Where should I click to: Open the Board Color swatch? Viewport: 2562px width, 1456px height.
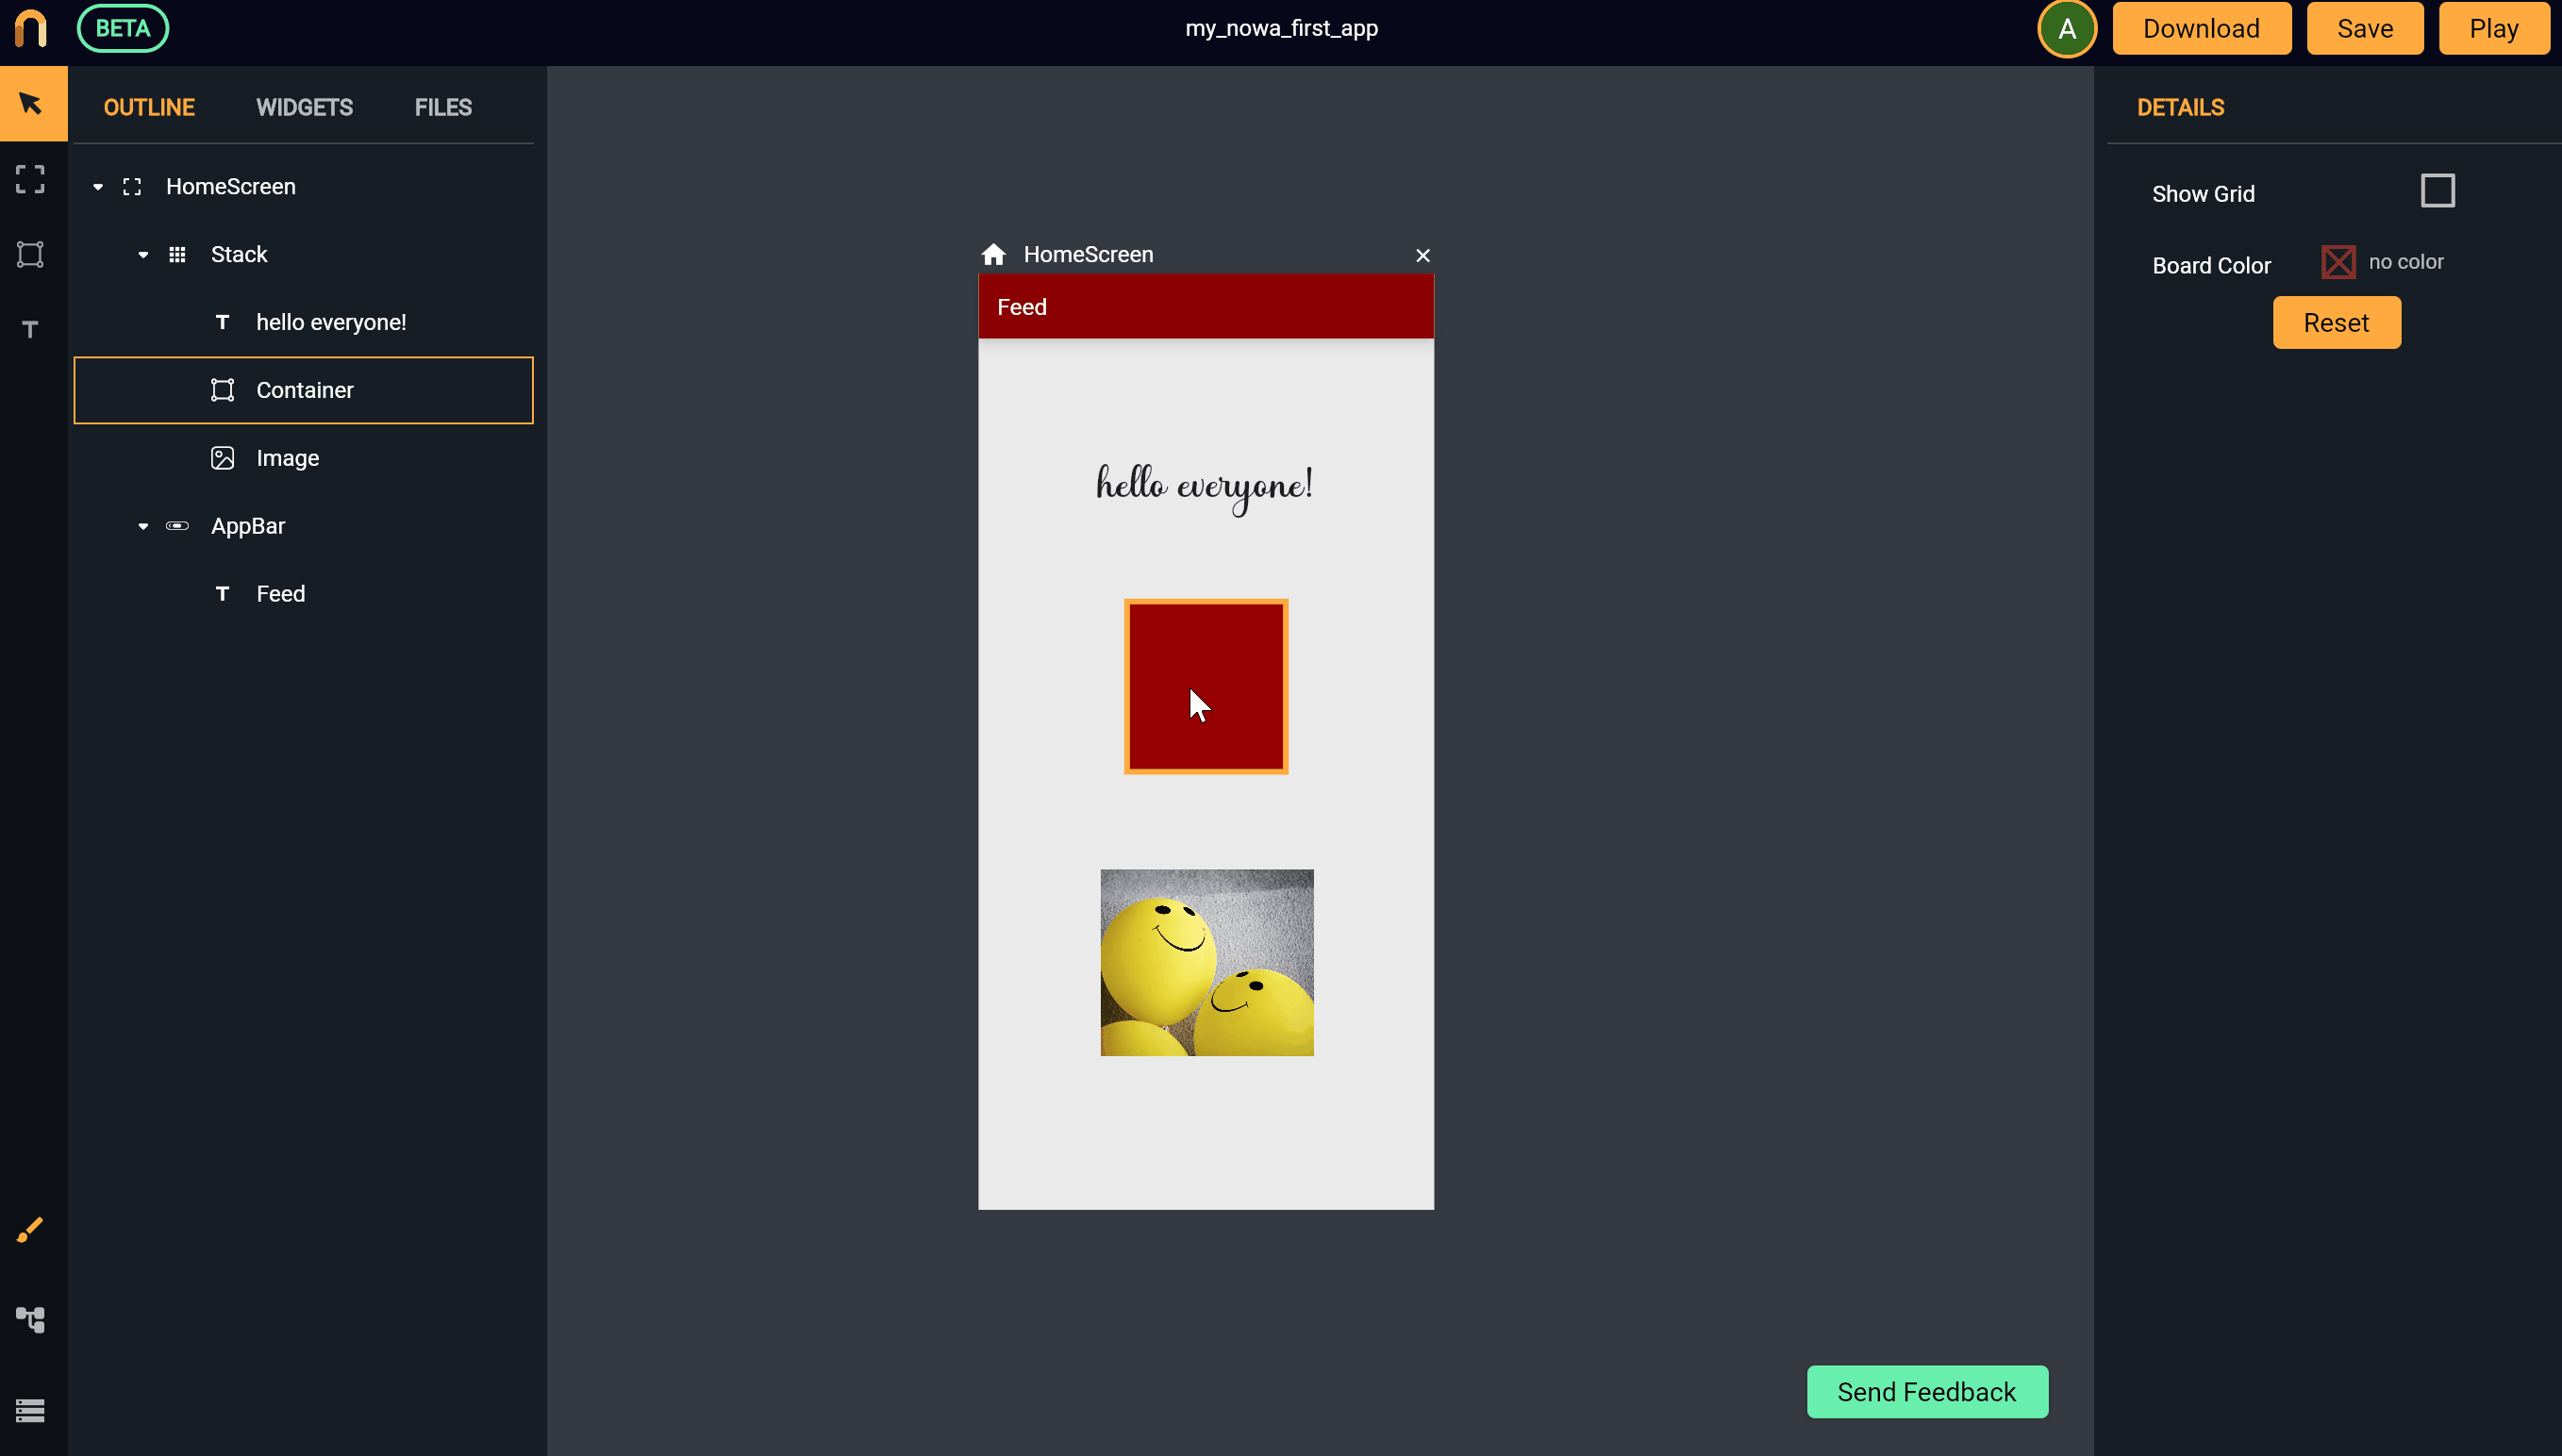point(2337,262)
